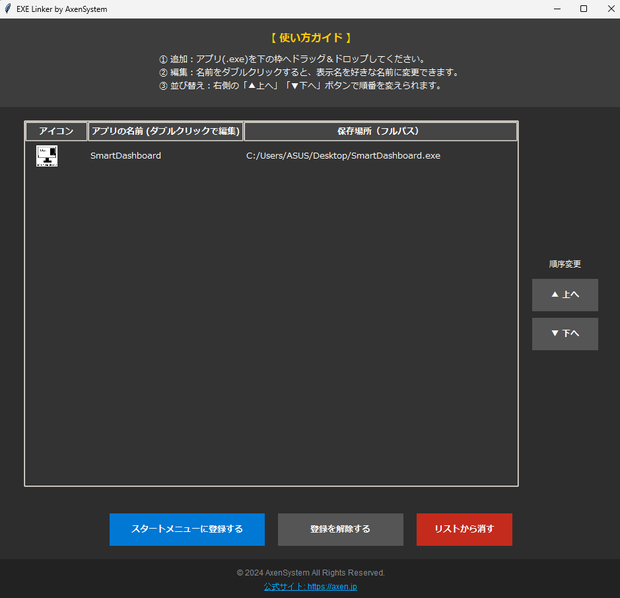Image resolution: width=620 pixels, height=598 pixels.
Task: Select the SmartDashboard.exe full path cell
Action: [343, 156]
